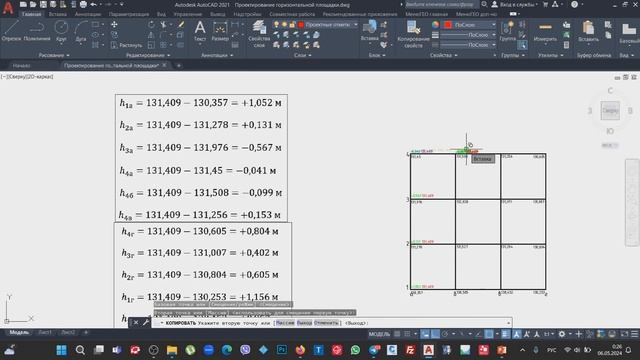Click the status bar settings gear icon
Image resolution: width=640 pixels, height=360 pixels.
point(562,334)
